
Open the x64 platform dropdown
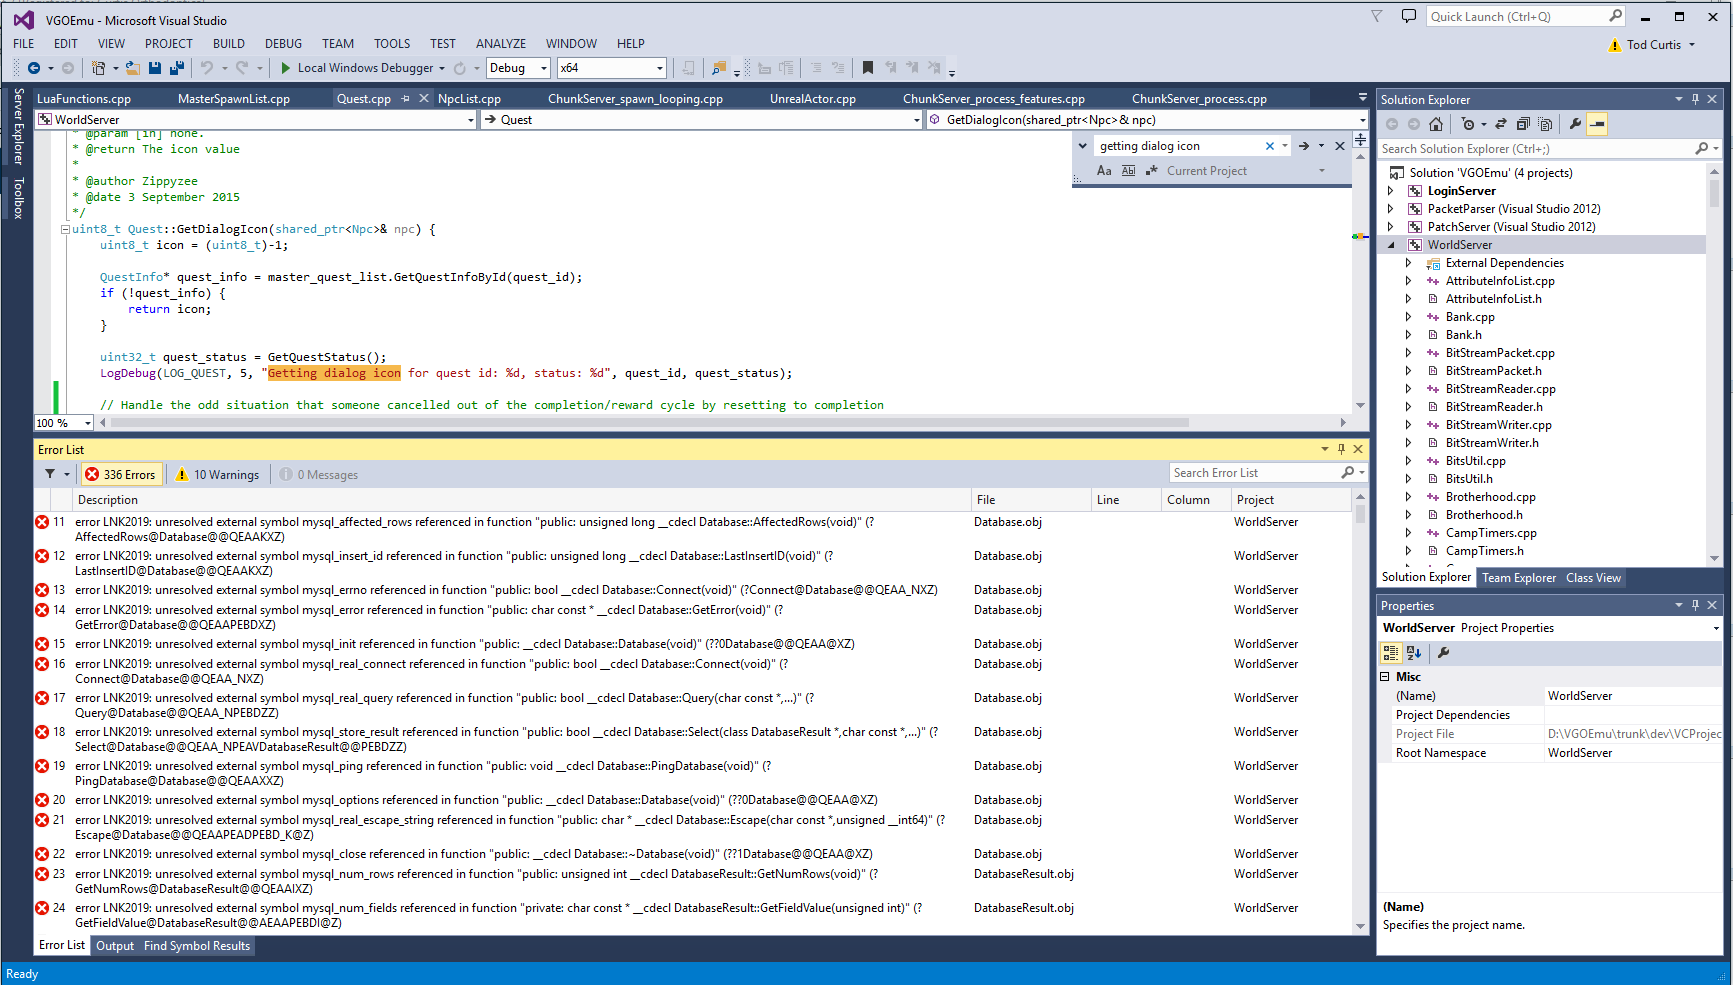(611, 68)
